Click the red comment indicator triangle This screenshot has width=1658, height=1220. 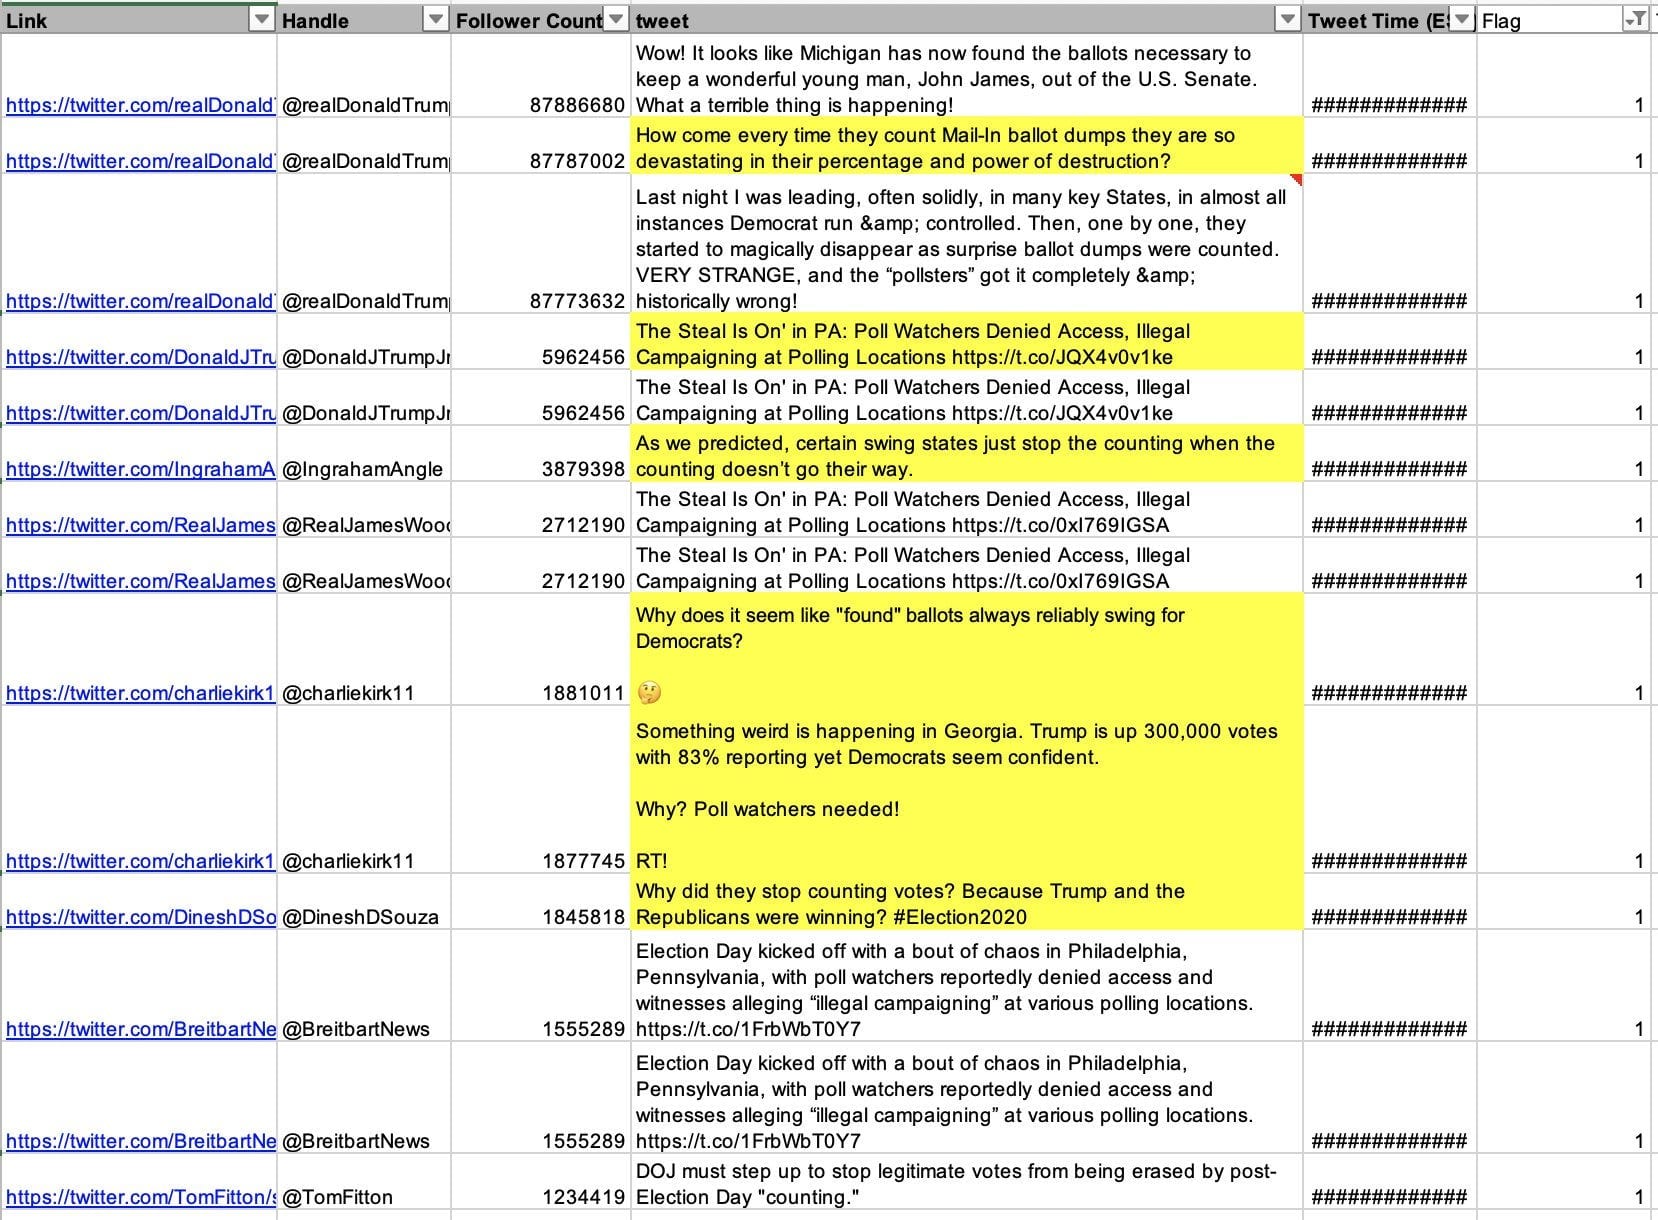(x=1296, y=180)
